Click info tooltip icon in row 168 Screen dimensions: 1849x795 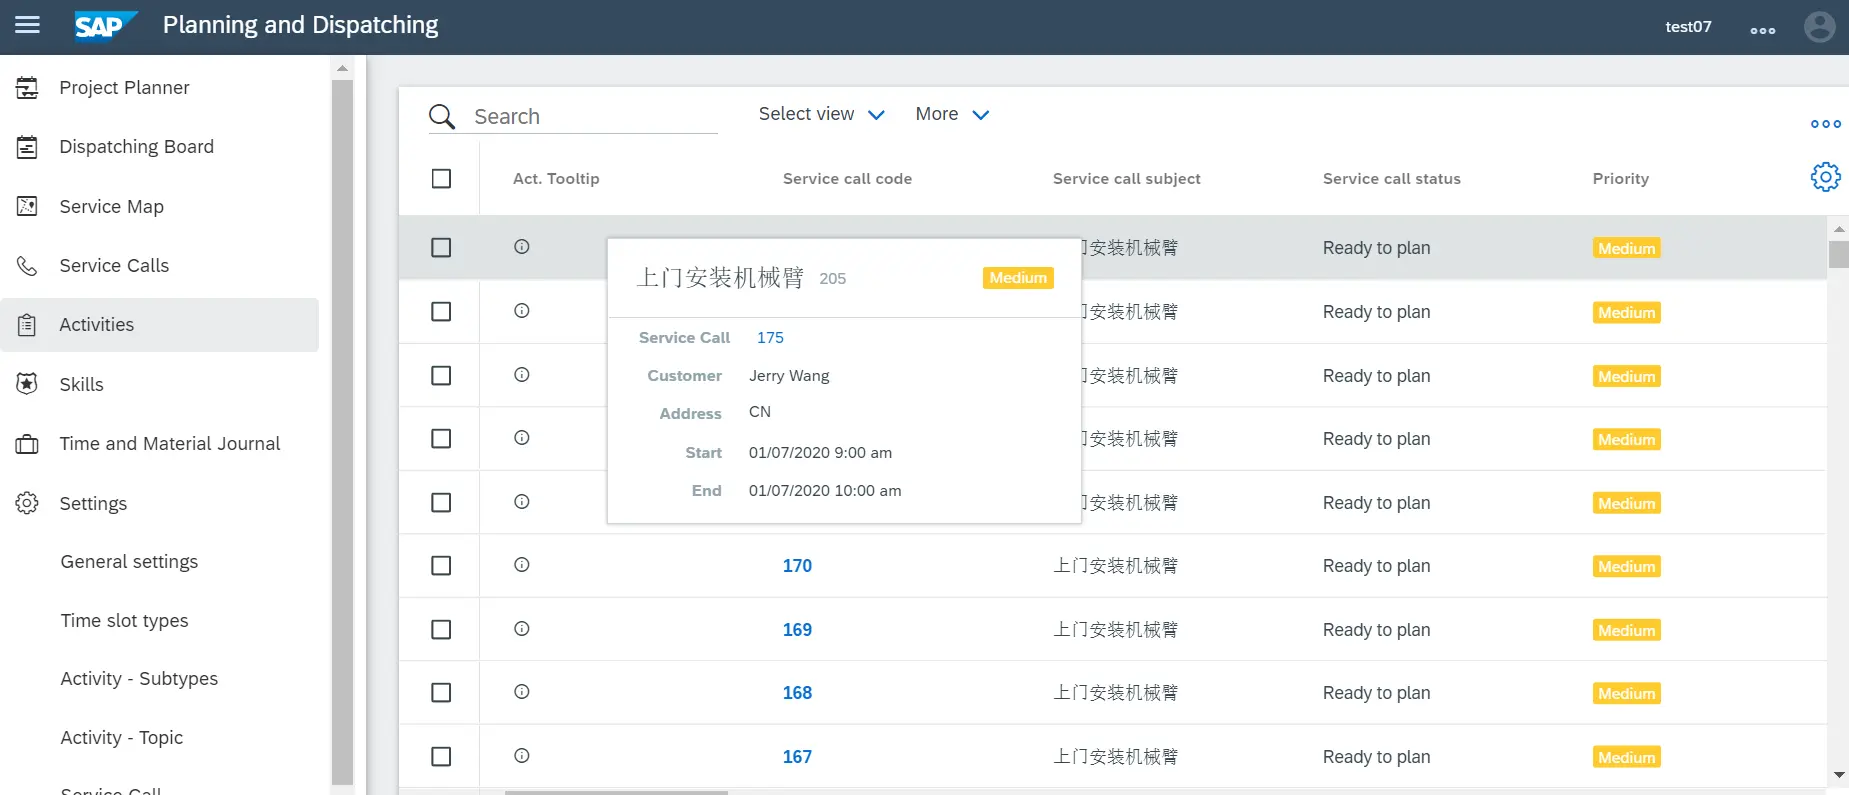(522, 692)
